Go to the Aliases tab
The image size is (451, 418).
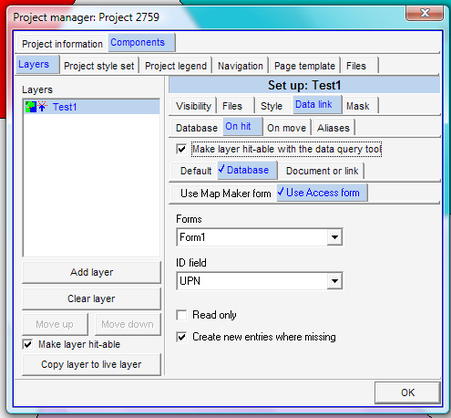click(x=333, y=128)
